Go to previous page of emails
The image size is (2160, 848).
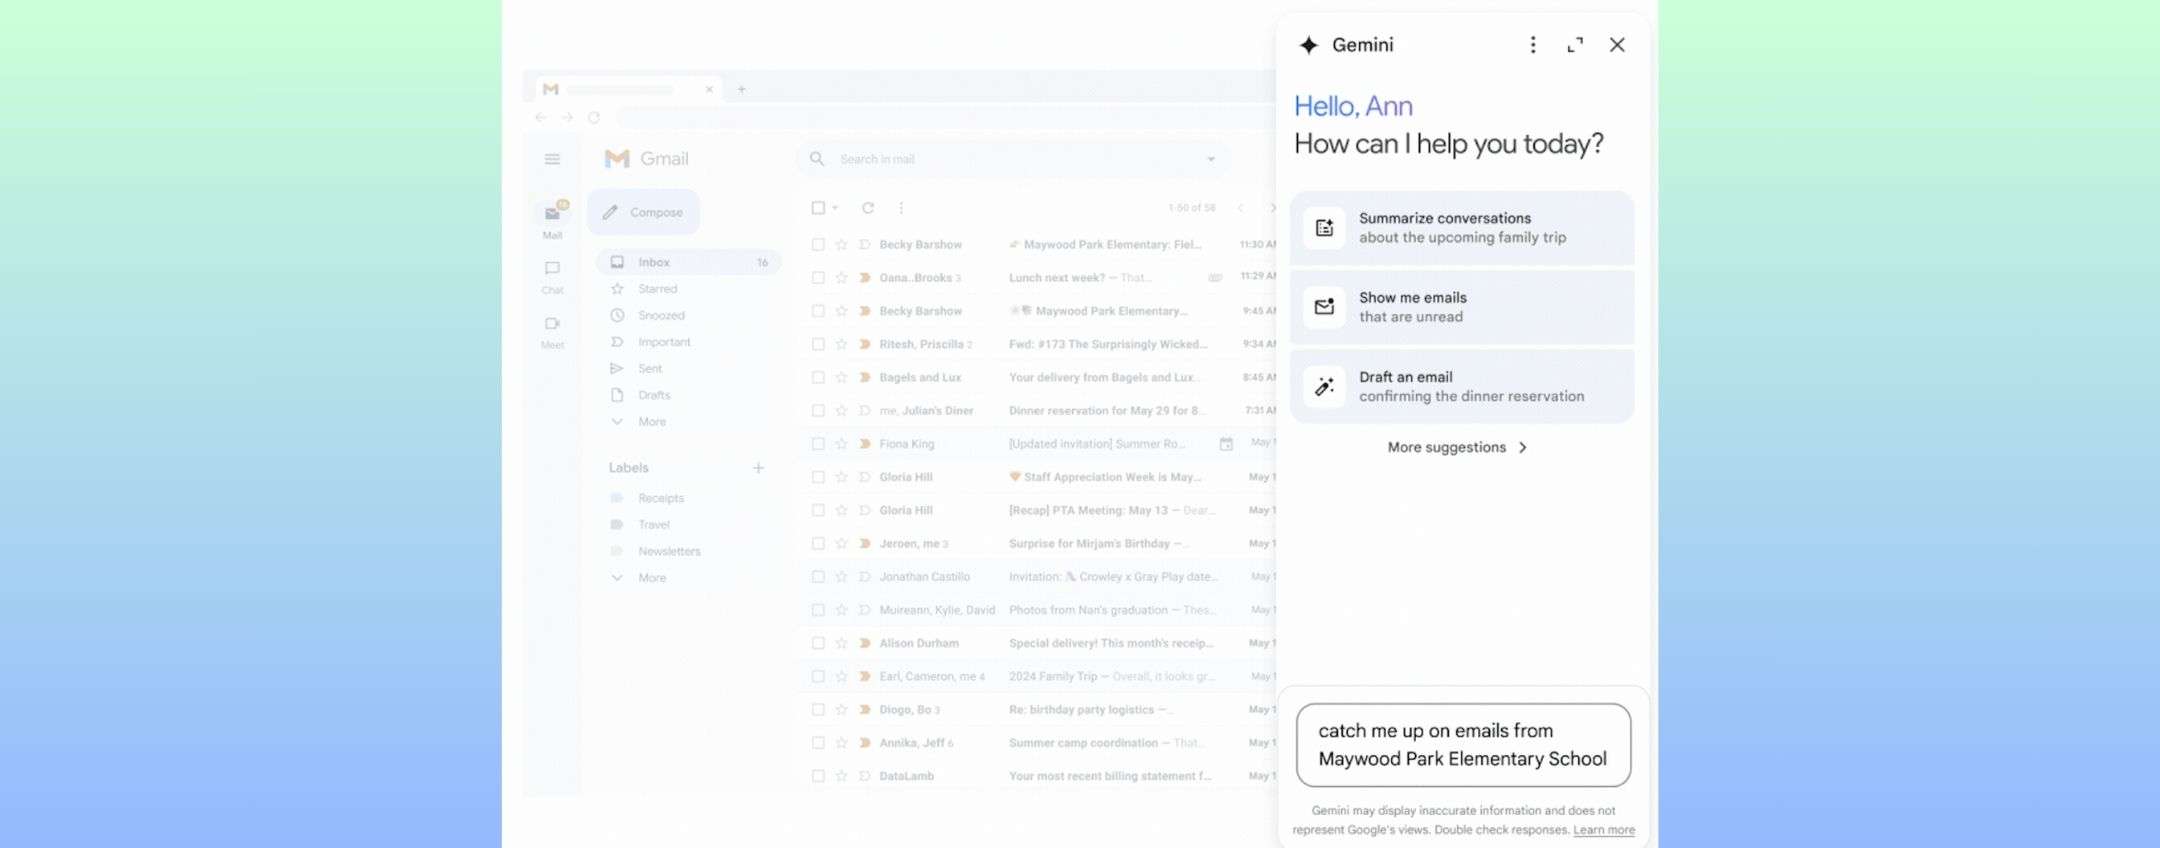1241,208
